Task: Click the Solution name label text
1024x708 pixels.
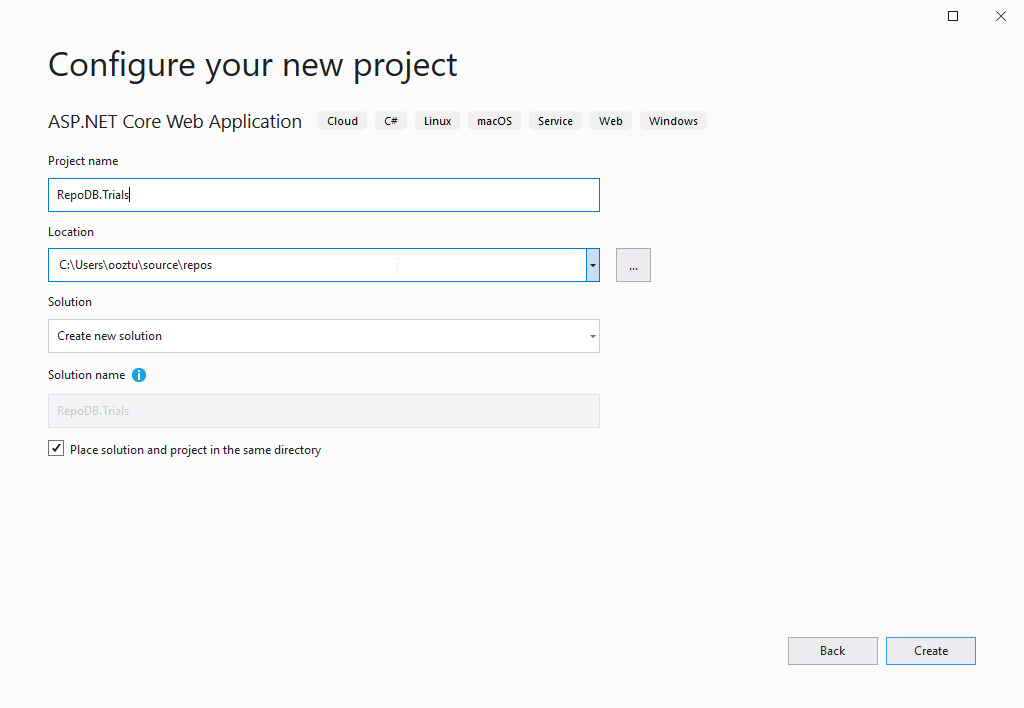Action: [86, 375]
